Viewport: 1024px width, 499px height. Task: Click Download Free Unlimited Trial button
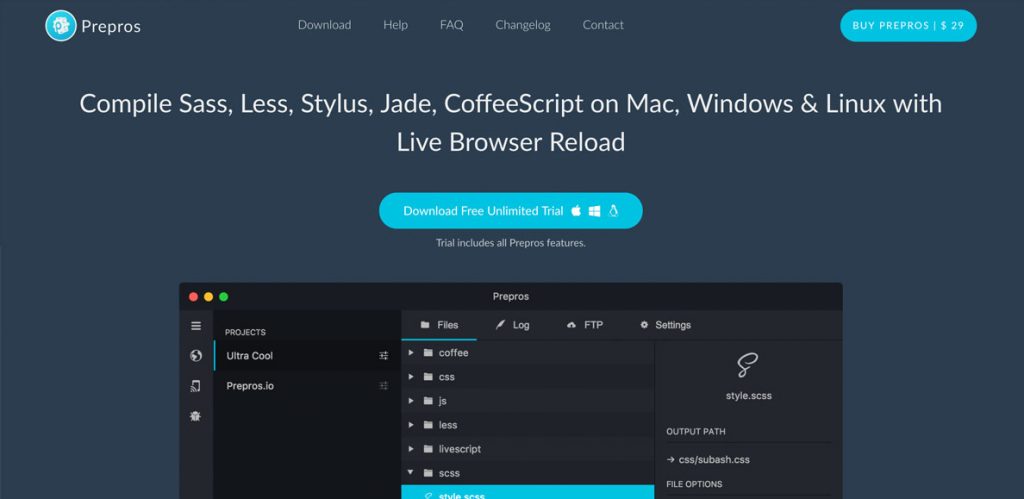(x=510, y=211)
